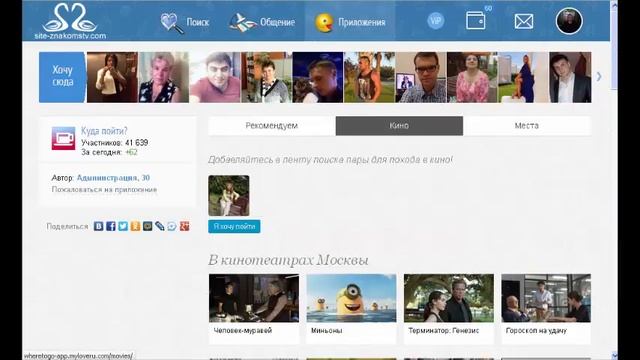
Task: Open the Миньоны movie thumbnail
Action: coord(351,298)
